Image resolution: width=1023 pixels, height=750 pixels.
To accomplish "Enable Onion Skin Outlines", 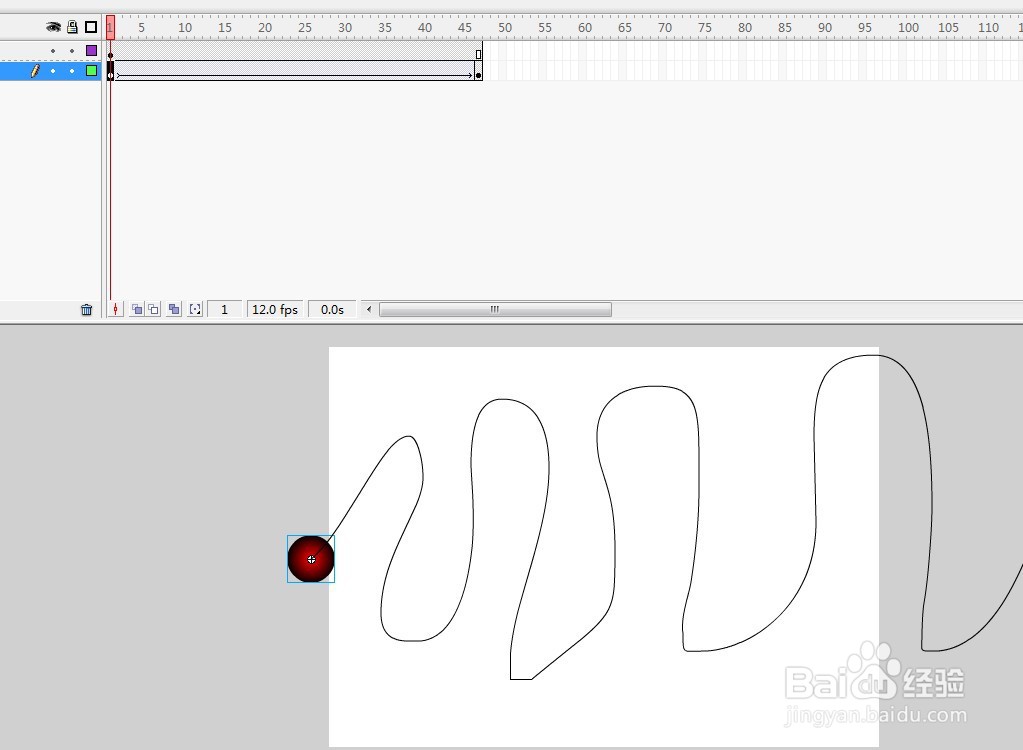I will 153,309.
